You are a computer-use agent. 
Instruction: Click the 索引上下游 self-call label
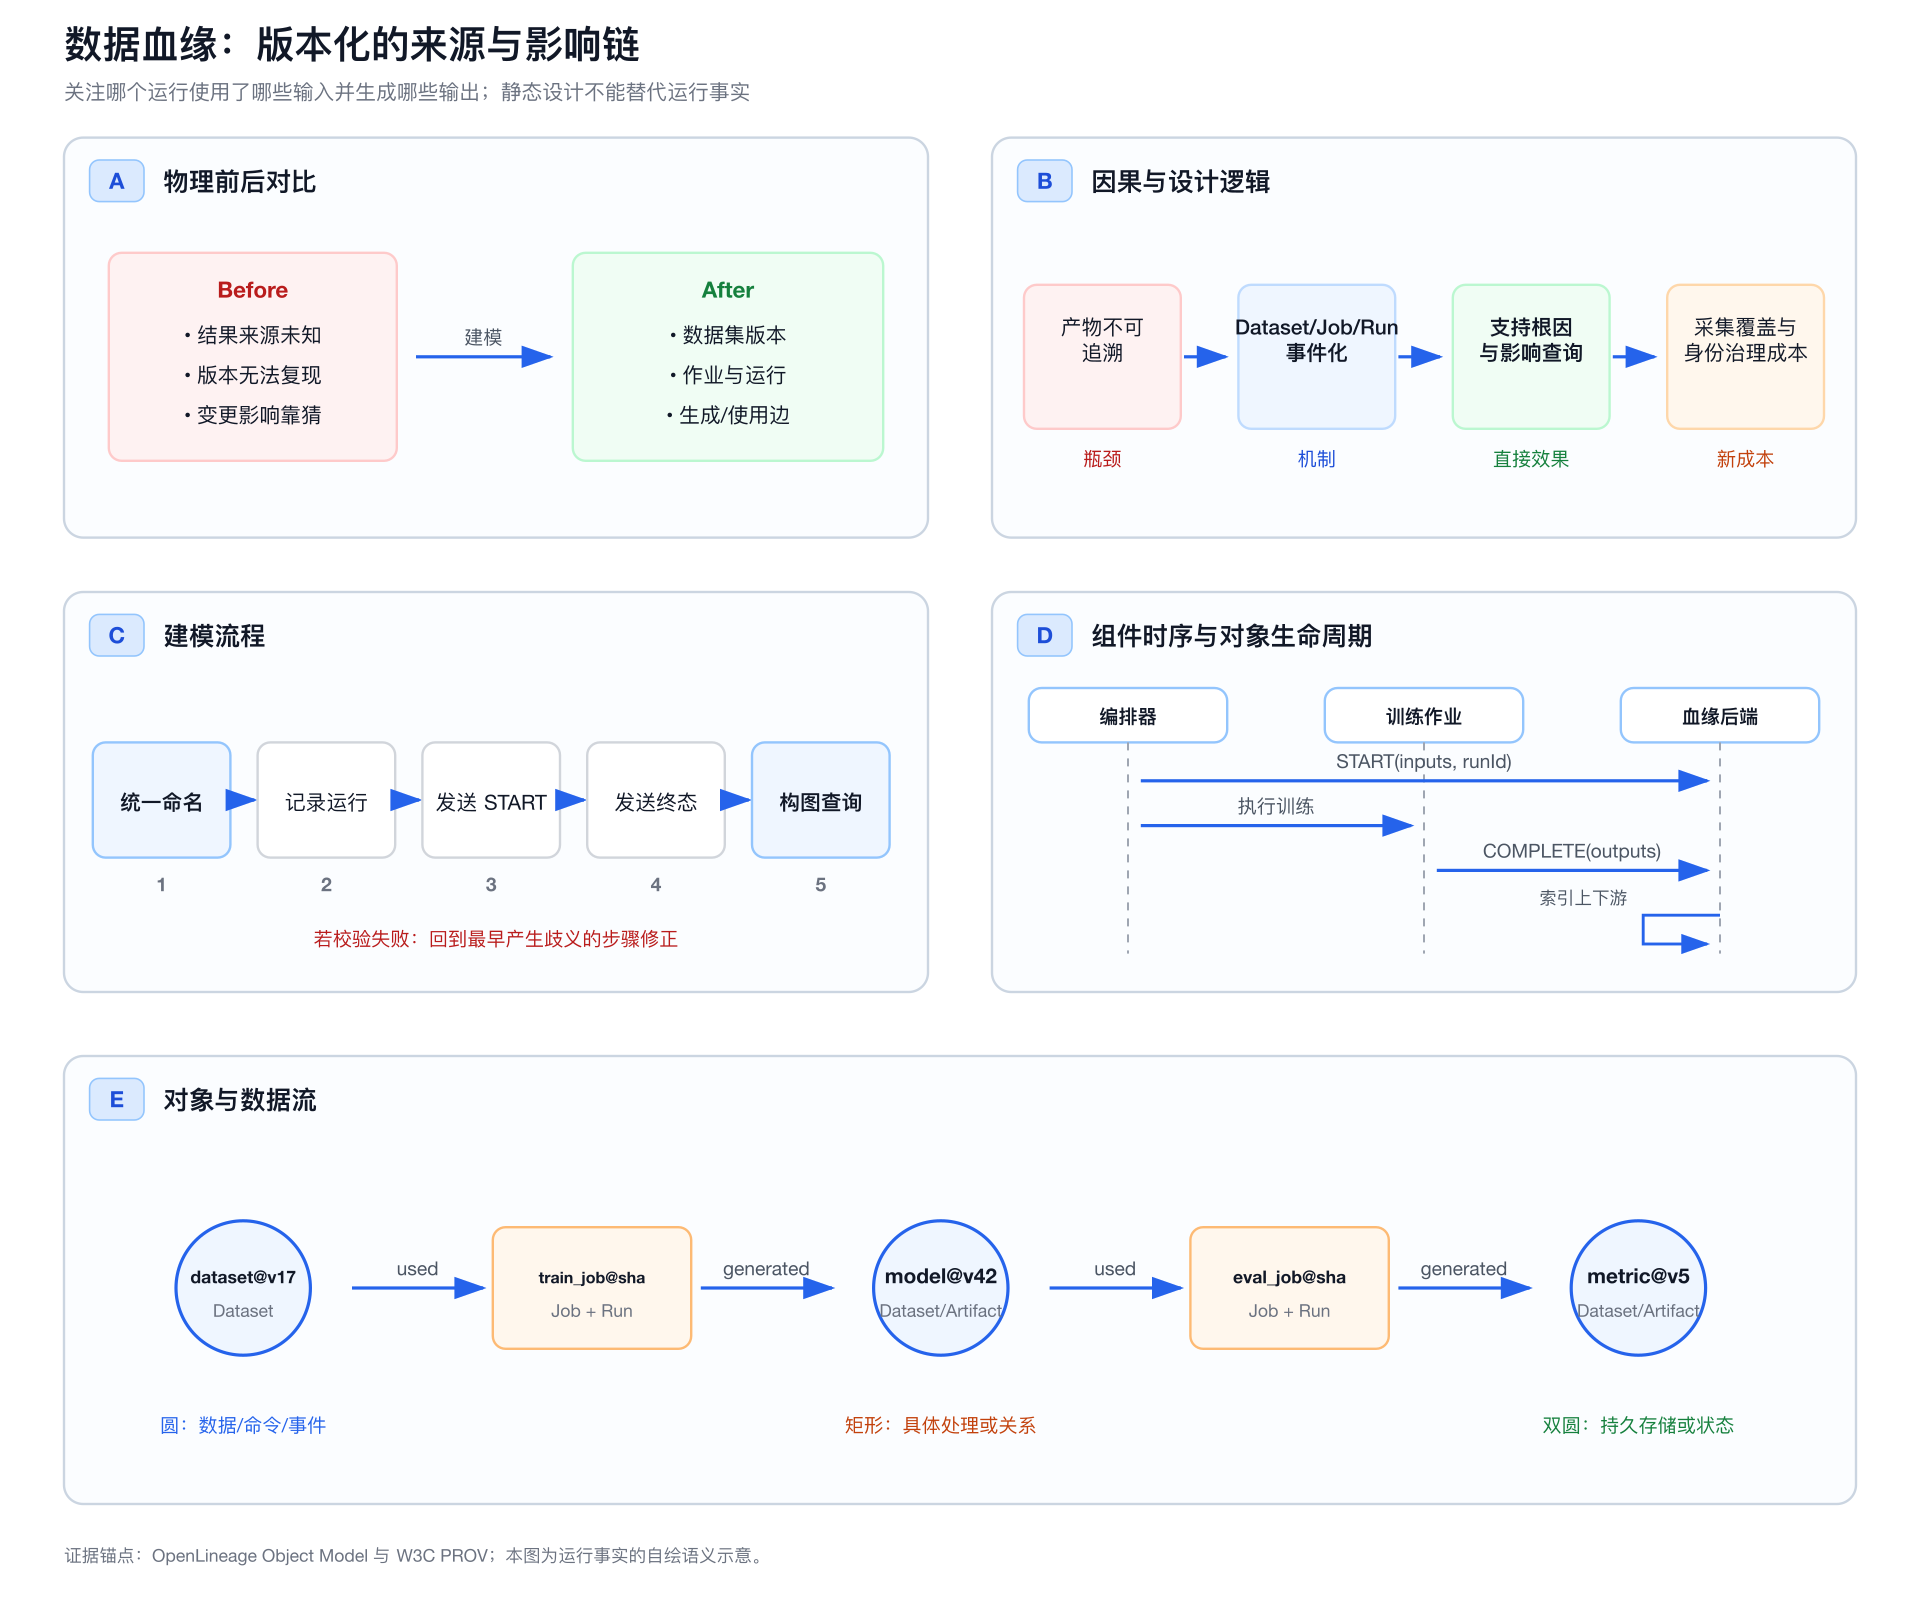[x=1583, y=898]
